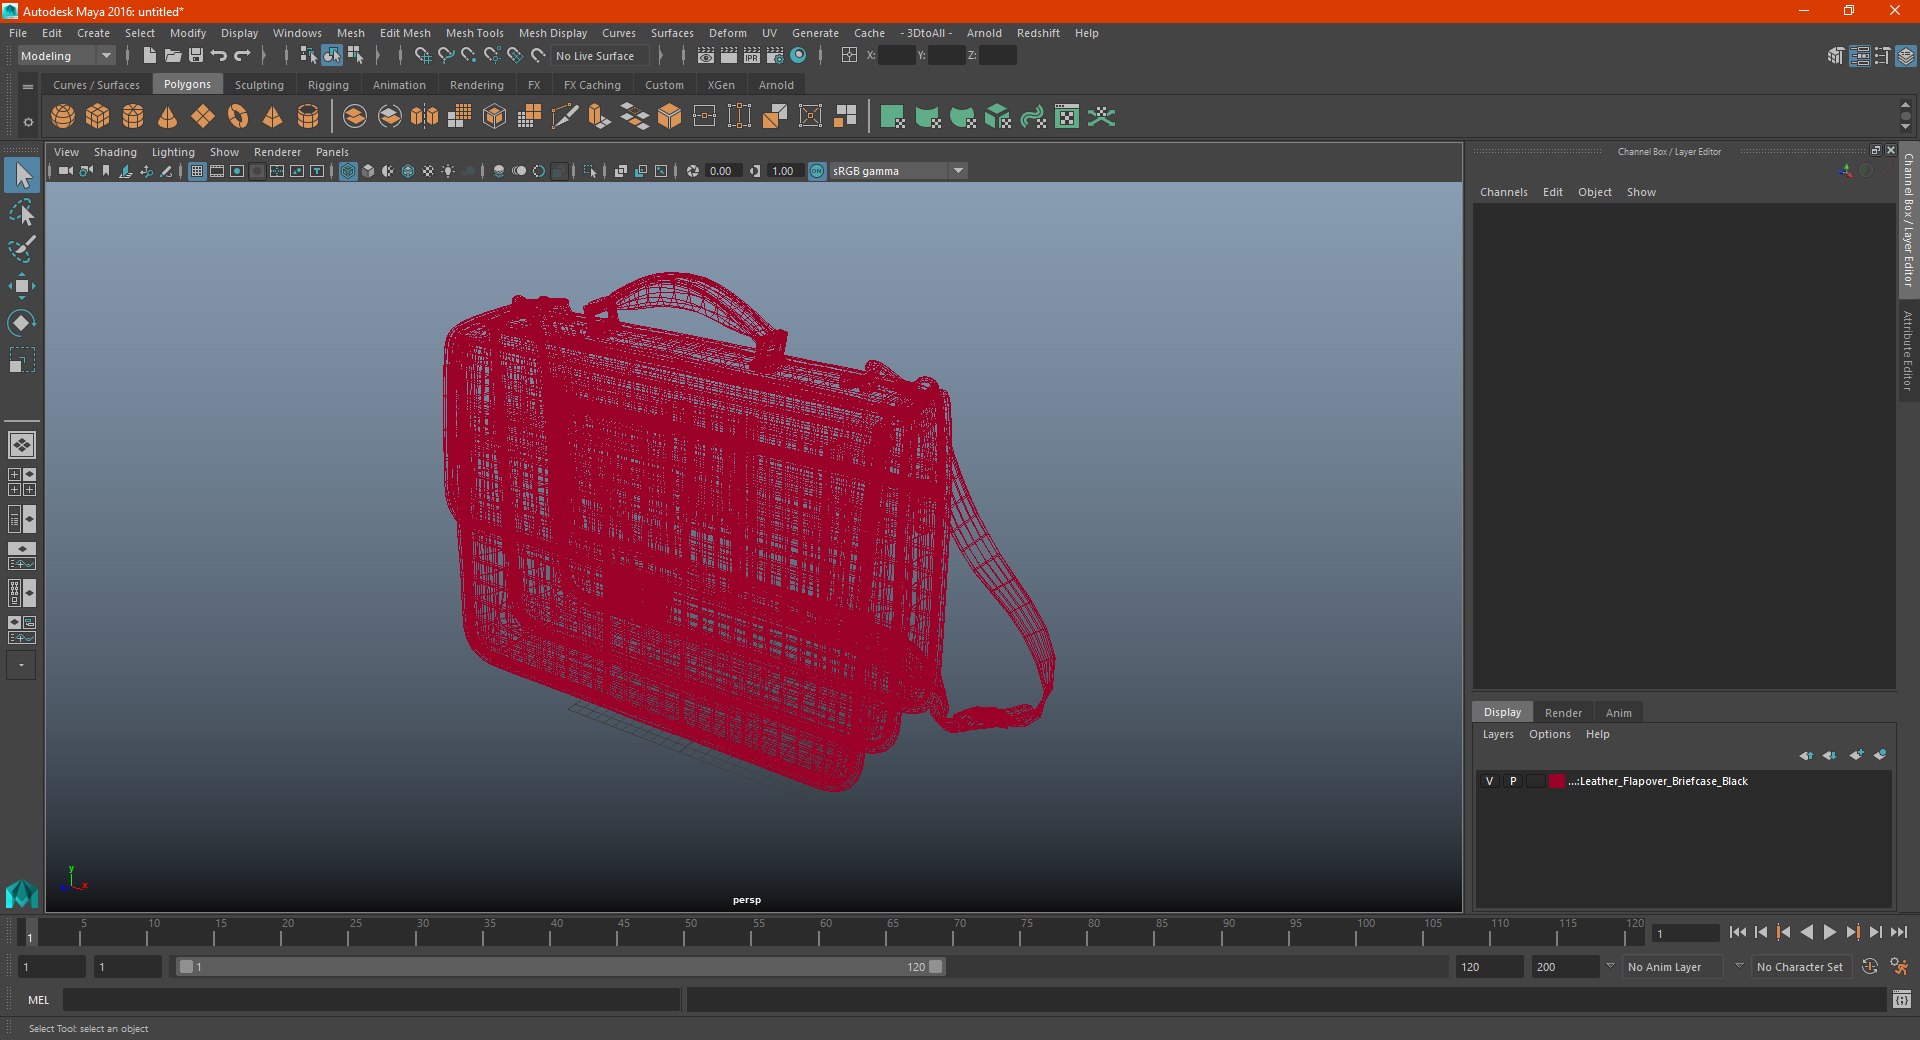Activate the Rotate tool
The height and width of the screenshot is (1040, 1920).
pyautogui.click(x=22, y=323)
